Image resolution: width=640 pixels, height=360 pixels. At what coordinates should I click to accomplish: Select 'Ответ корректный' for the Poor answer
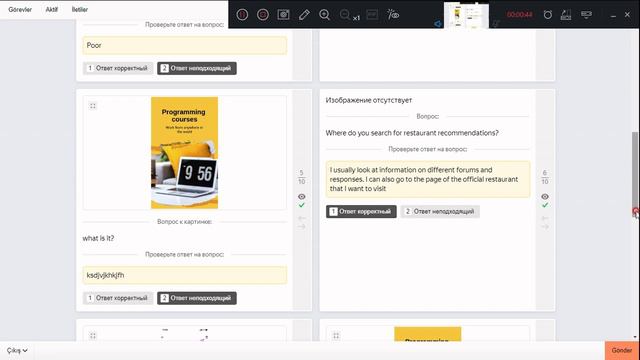click(x=118, y=68)
